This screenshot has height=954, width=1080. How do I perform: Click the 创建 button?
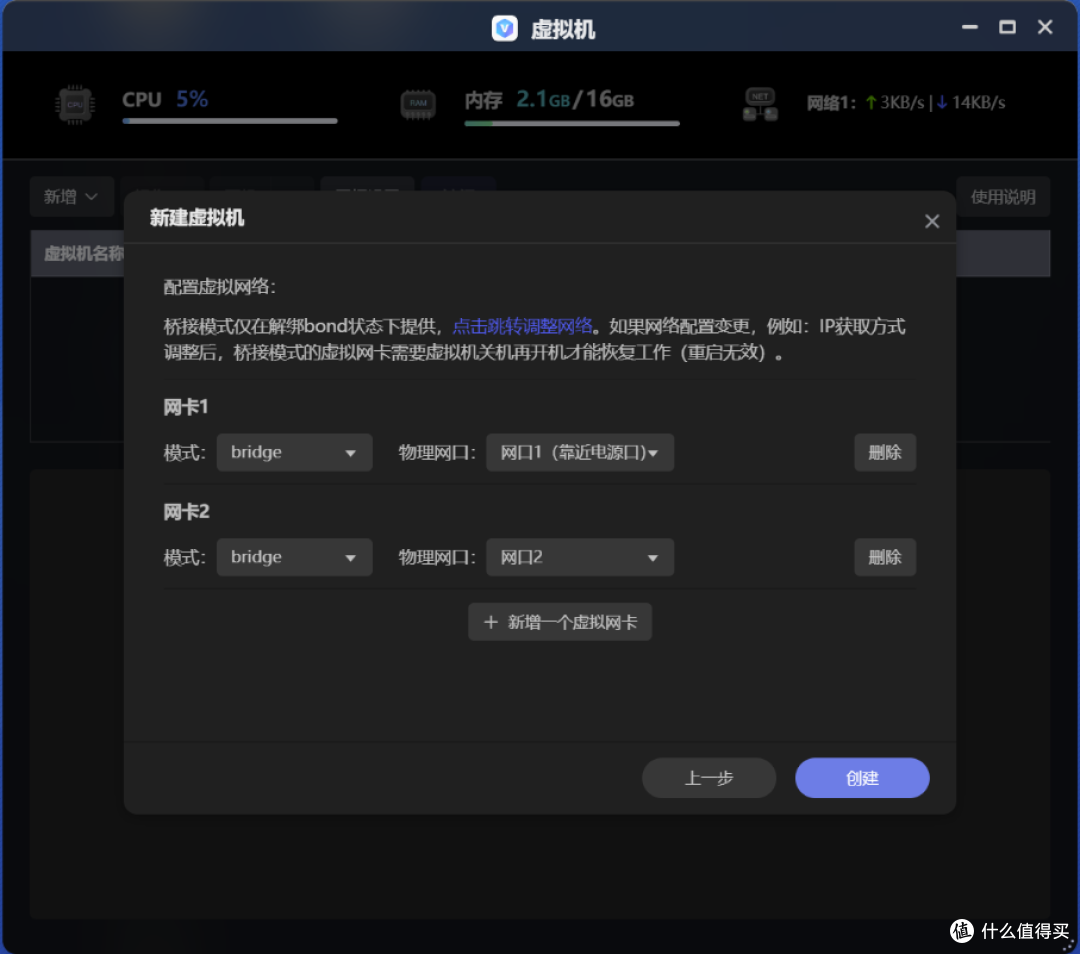862,778
